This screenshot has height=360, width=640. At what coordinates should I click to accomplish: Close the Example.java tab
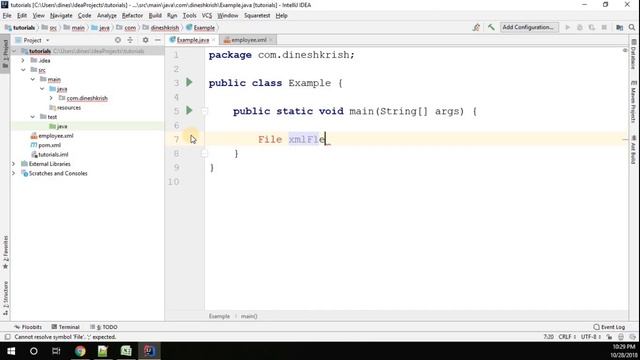click(x=213, y=40)
